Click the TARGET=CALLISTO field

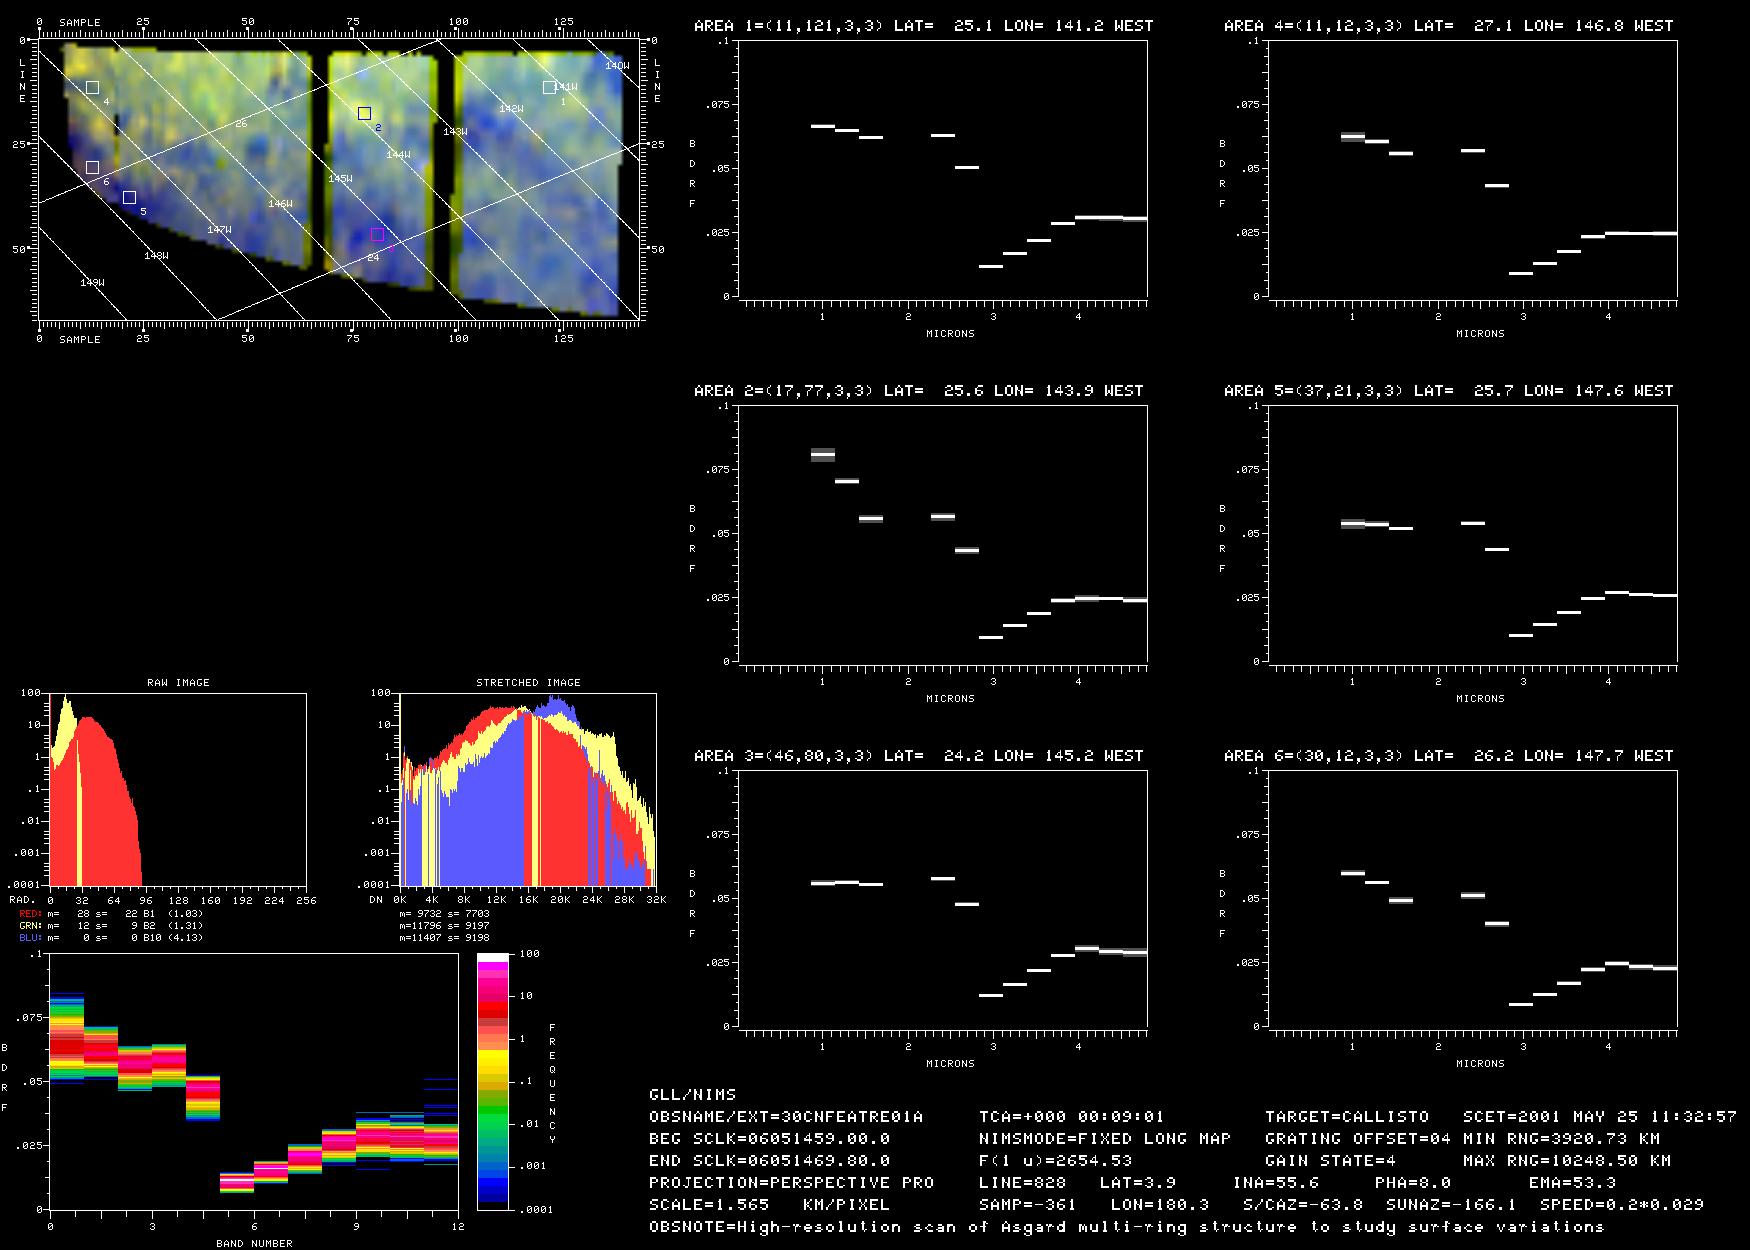tap(1347, 1117)
